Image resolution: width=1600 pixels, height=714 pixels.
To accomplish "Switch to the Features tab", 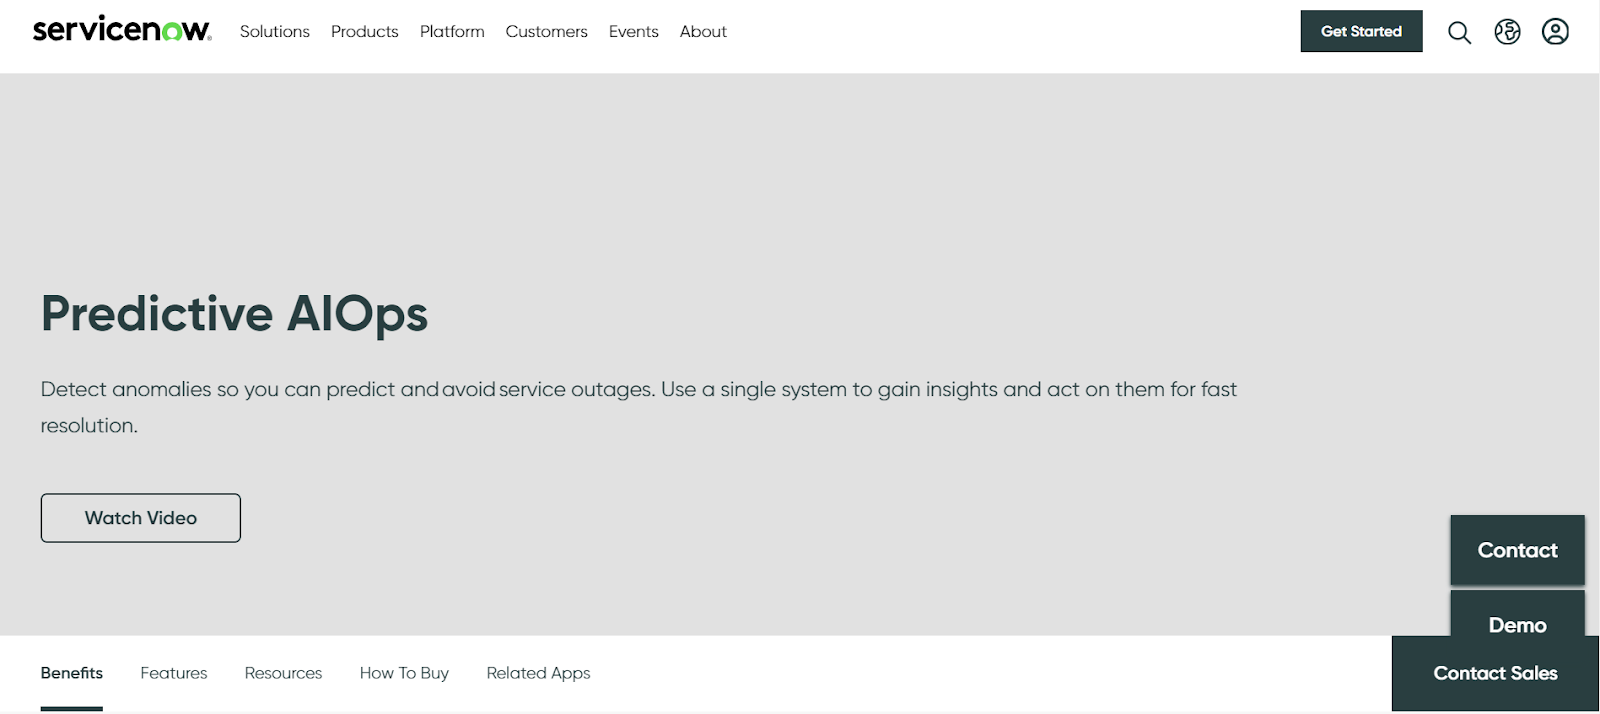I will (174, 673).
